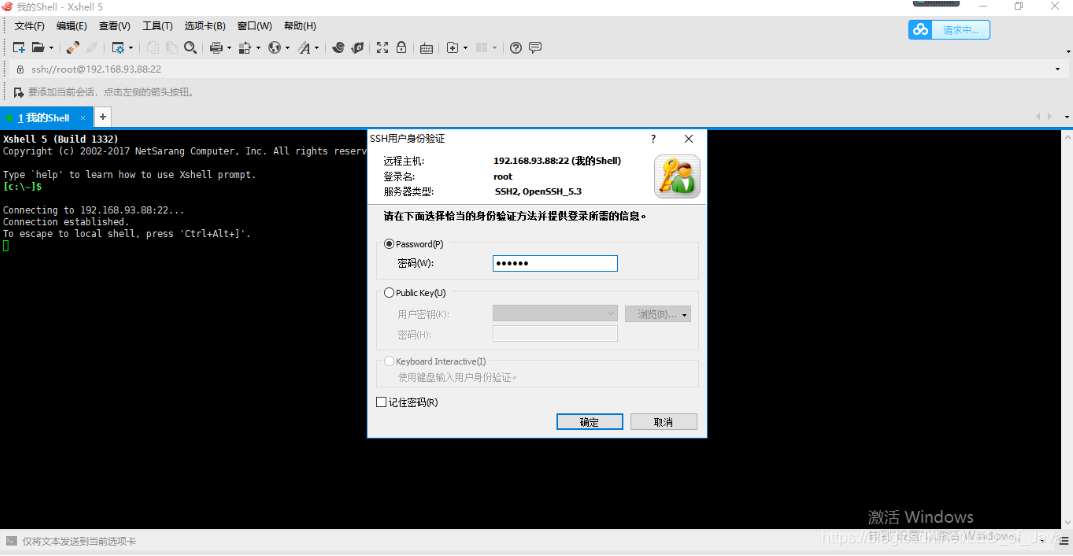Image resolution: width=1073 pixels, height=556 pixels.
Task: Click the New Session toolbar icon
Action: coord(19,48)
